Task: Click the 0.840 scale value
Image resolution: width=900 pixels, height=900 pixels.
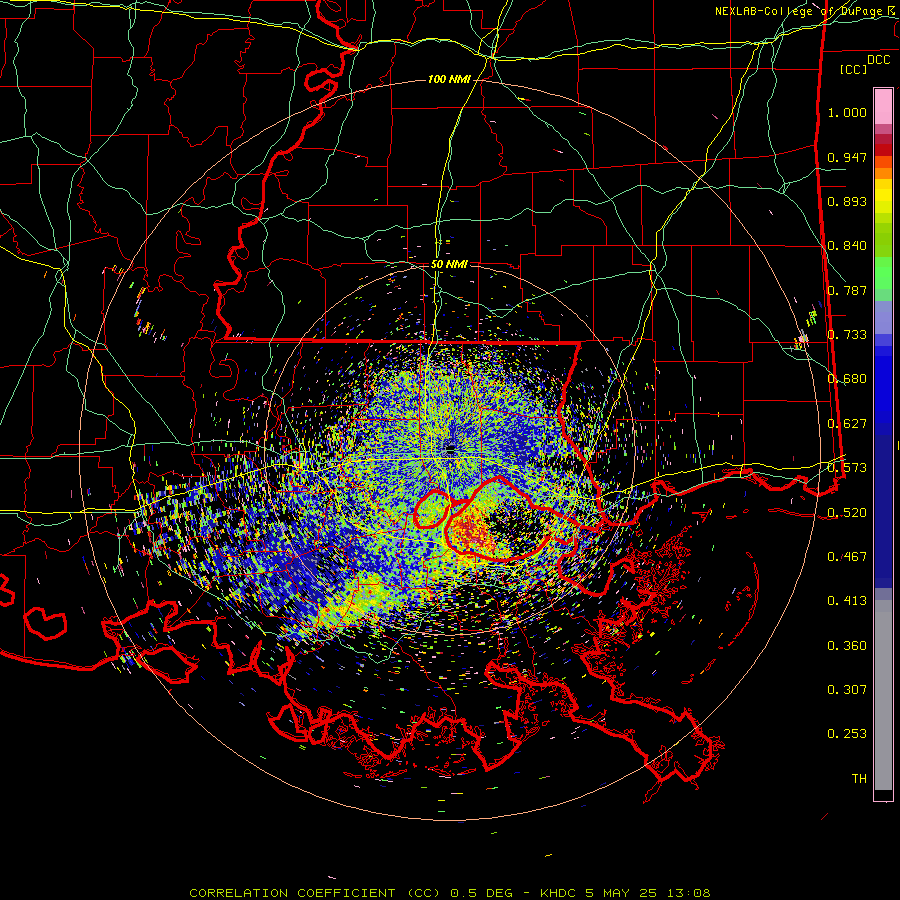Action: pyautogui.click(x=847, y=246)
